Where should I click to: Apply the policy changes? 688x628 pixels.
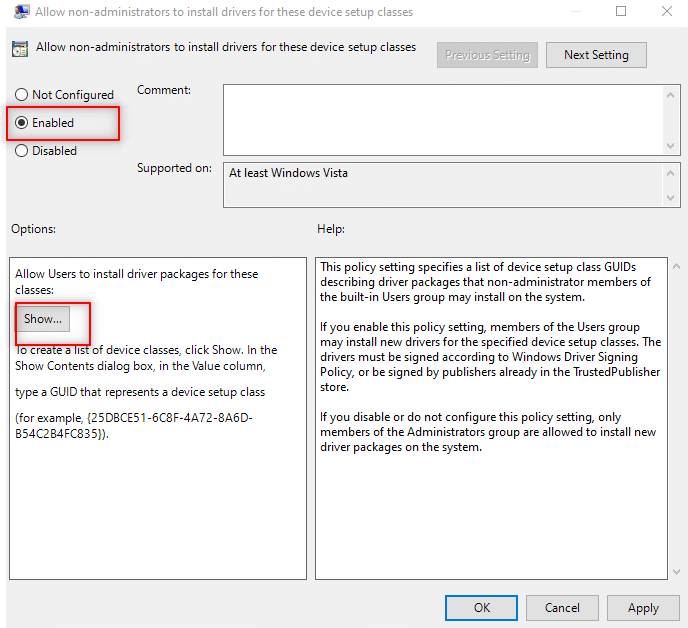[643, 607]
